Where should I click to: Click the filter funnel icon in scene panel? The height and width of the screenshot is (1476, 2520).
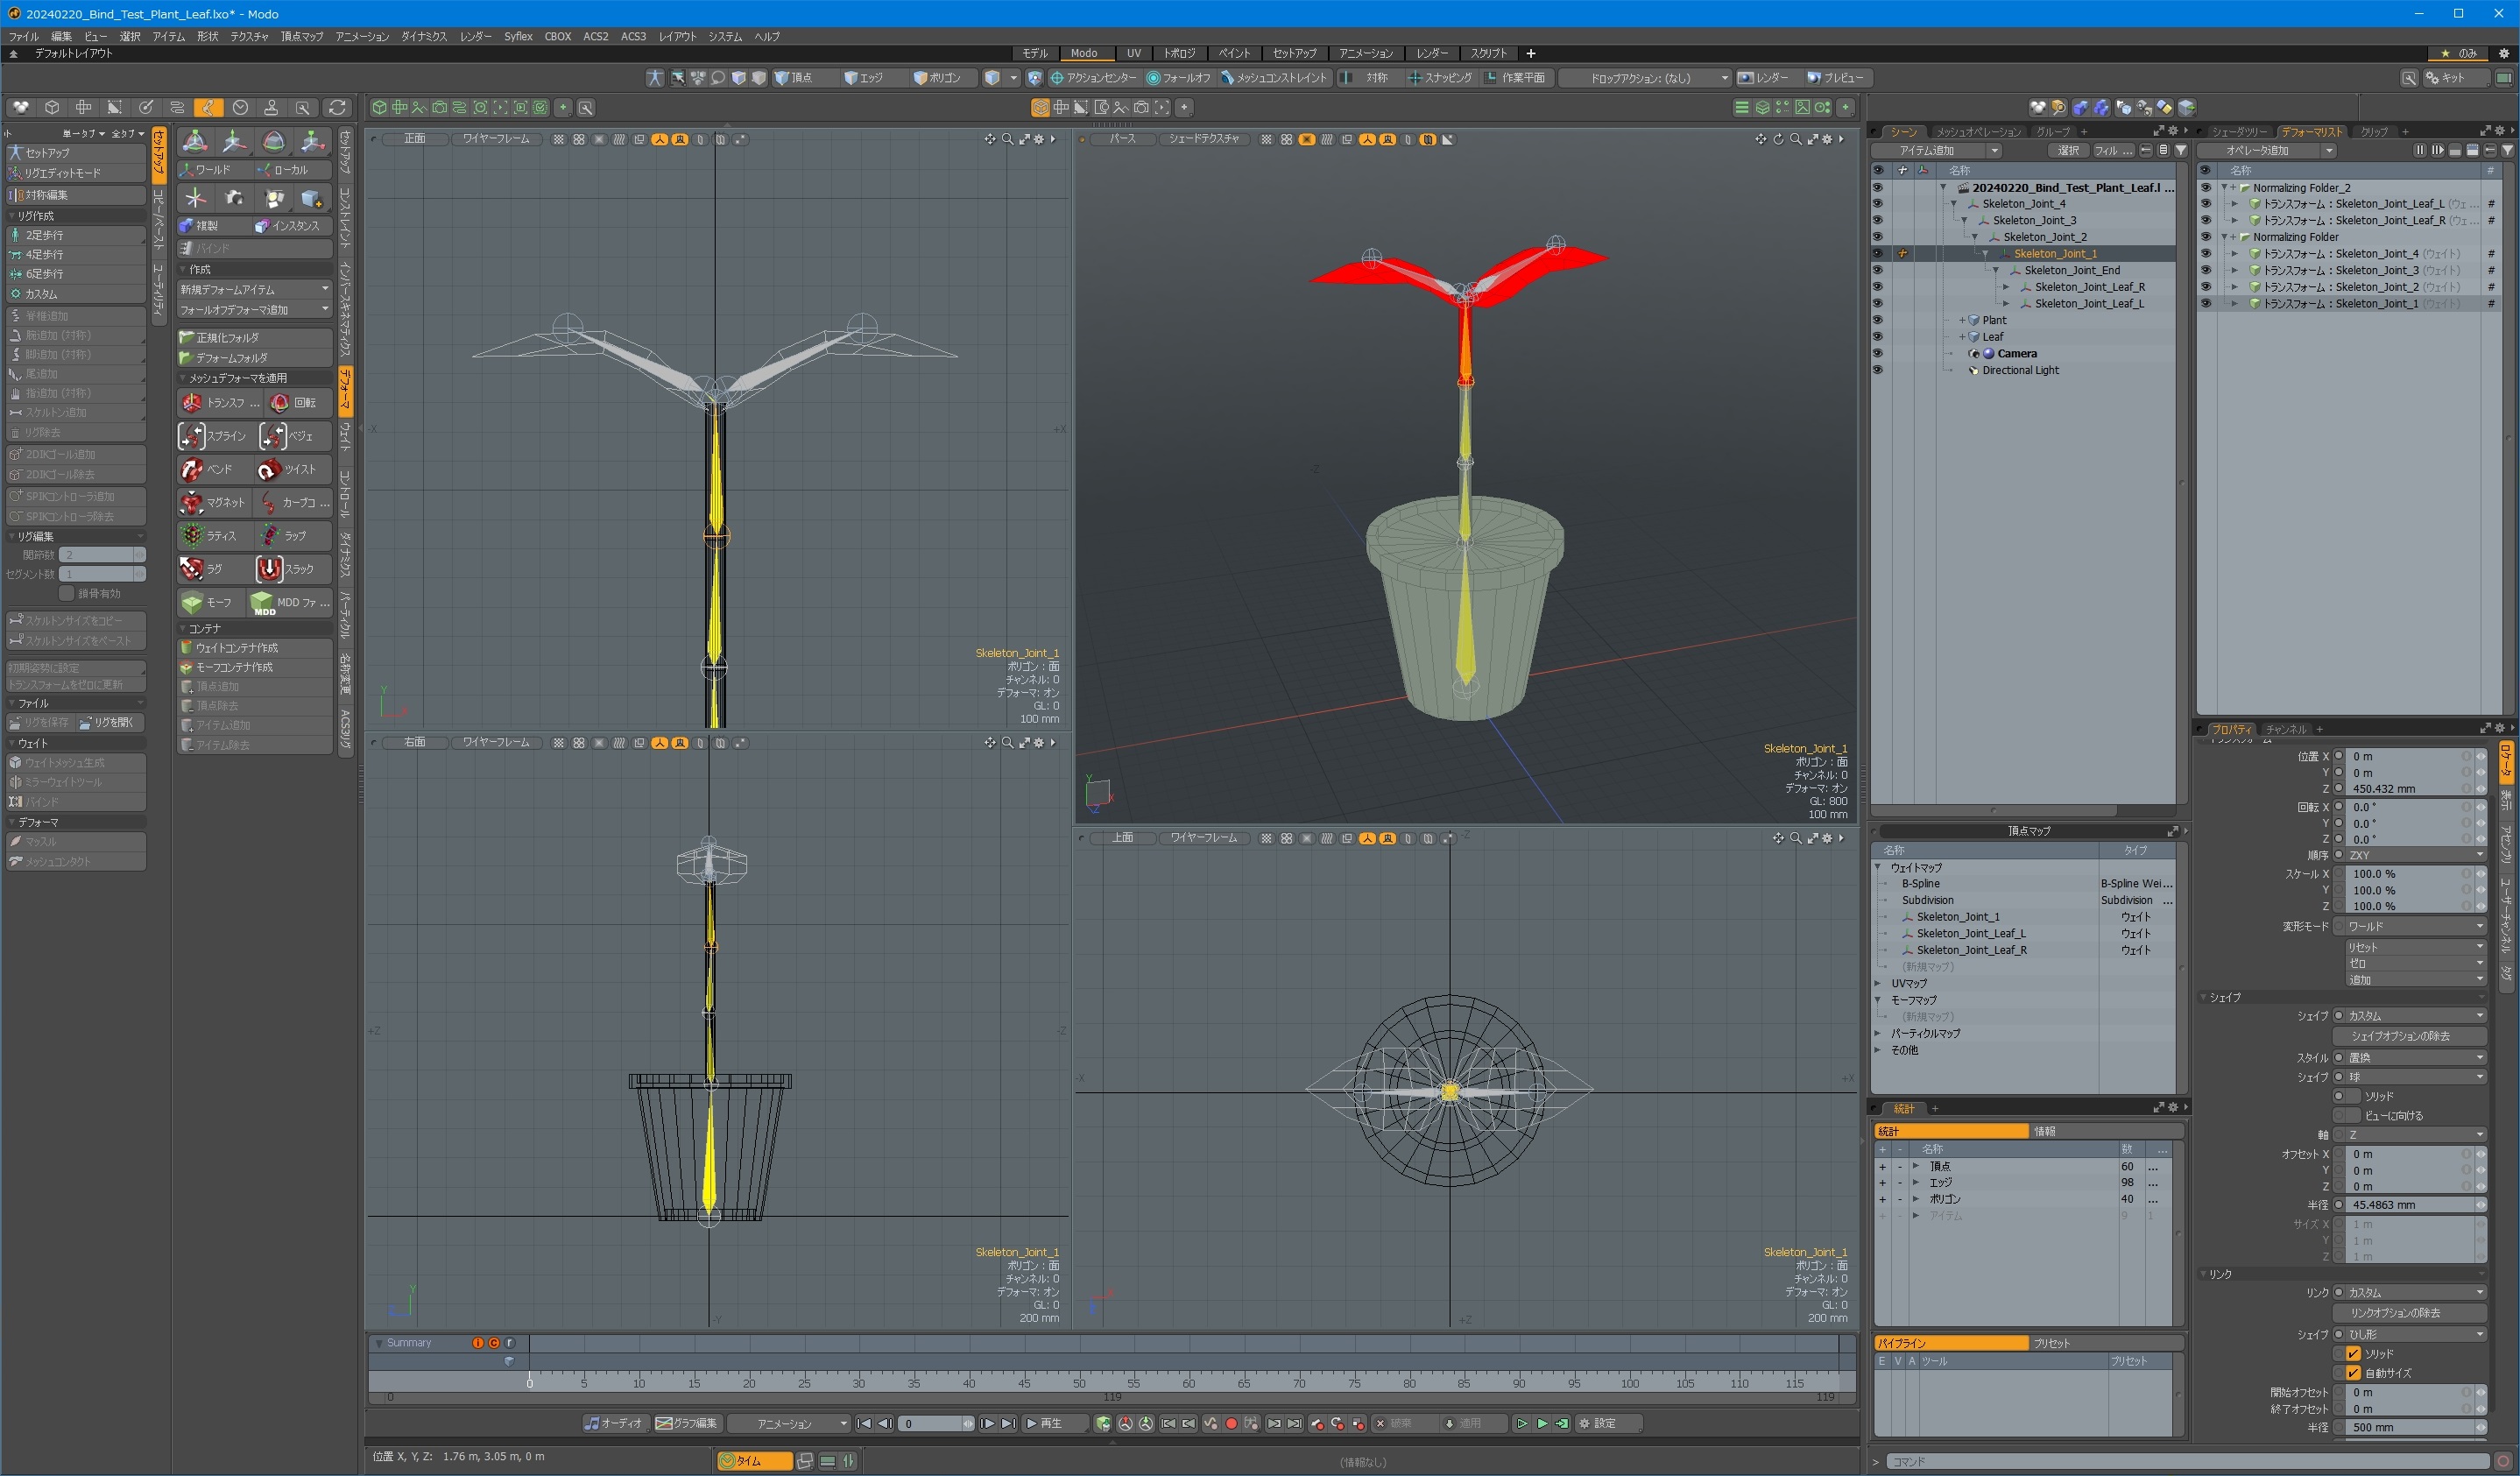[x=2181, y=150]
